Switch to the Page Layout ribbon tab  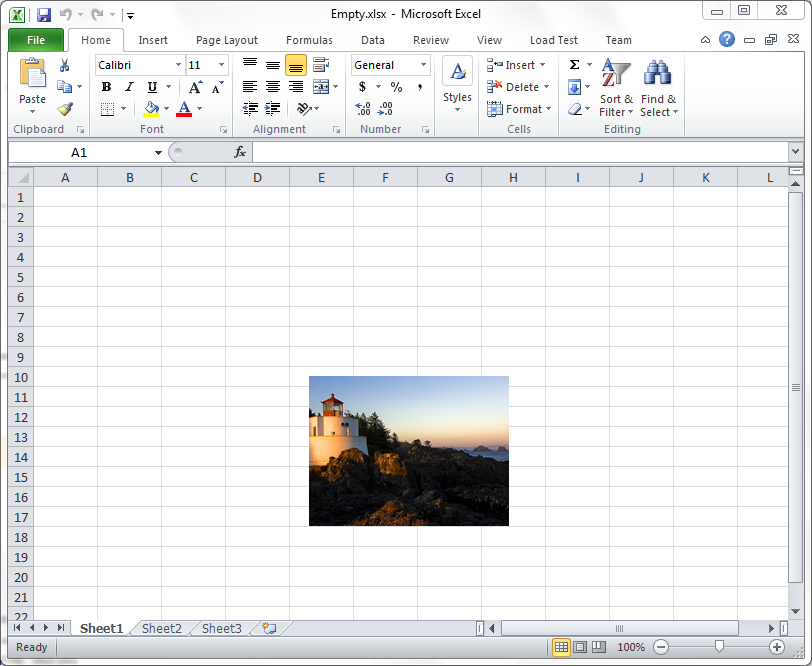(226, 40)
